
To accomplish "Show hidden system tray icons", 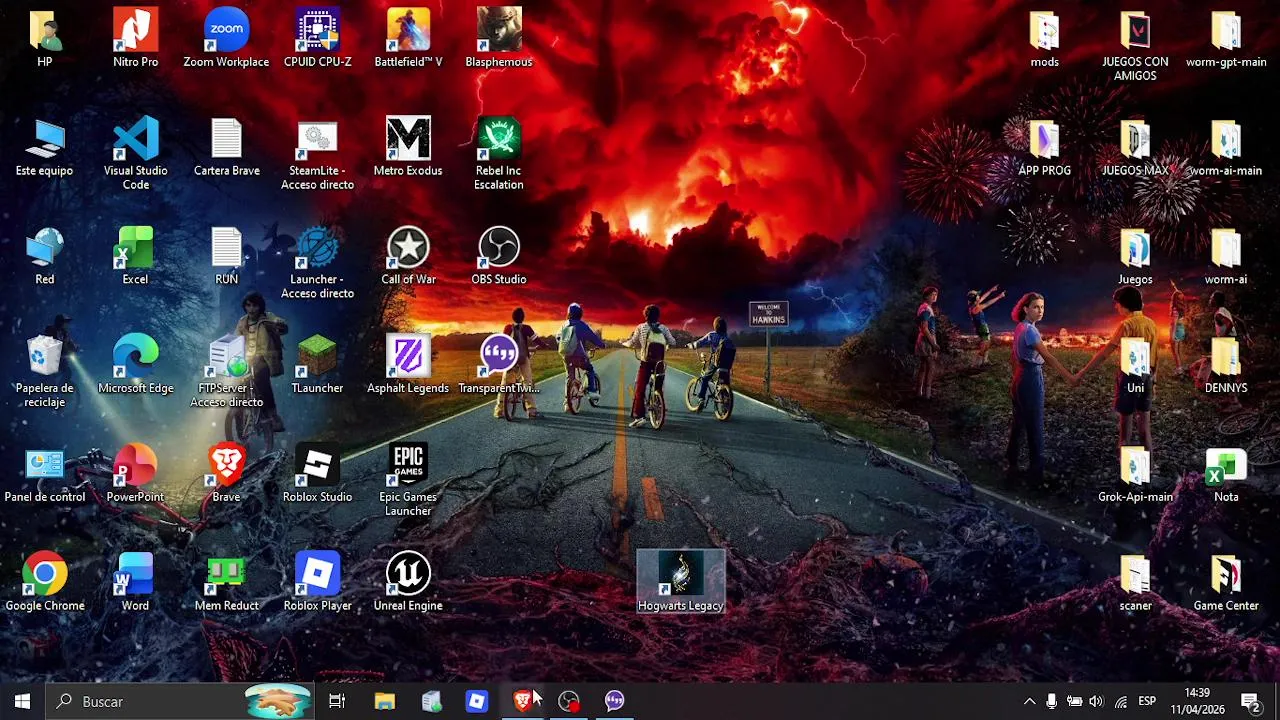I will point(1029,701).
